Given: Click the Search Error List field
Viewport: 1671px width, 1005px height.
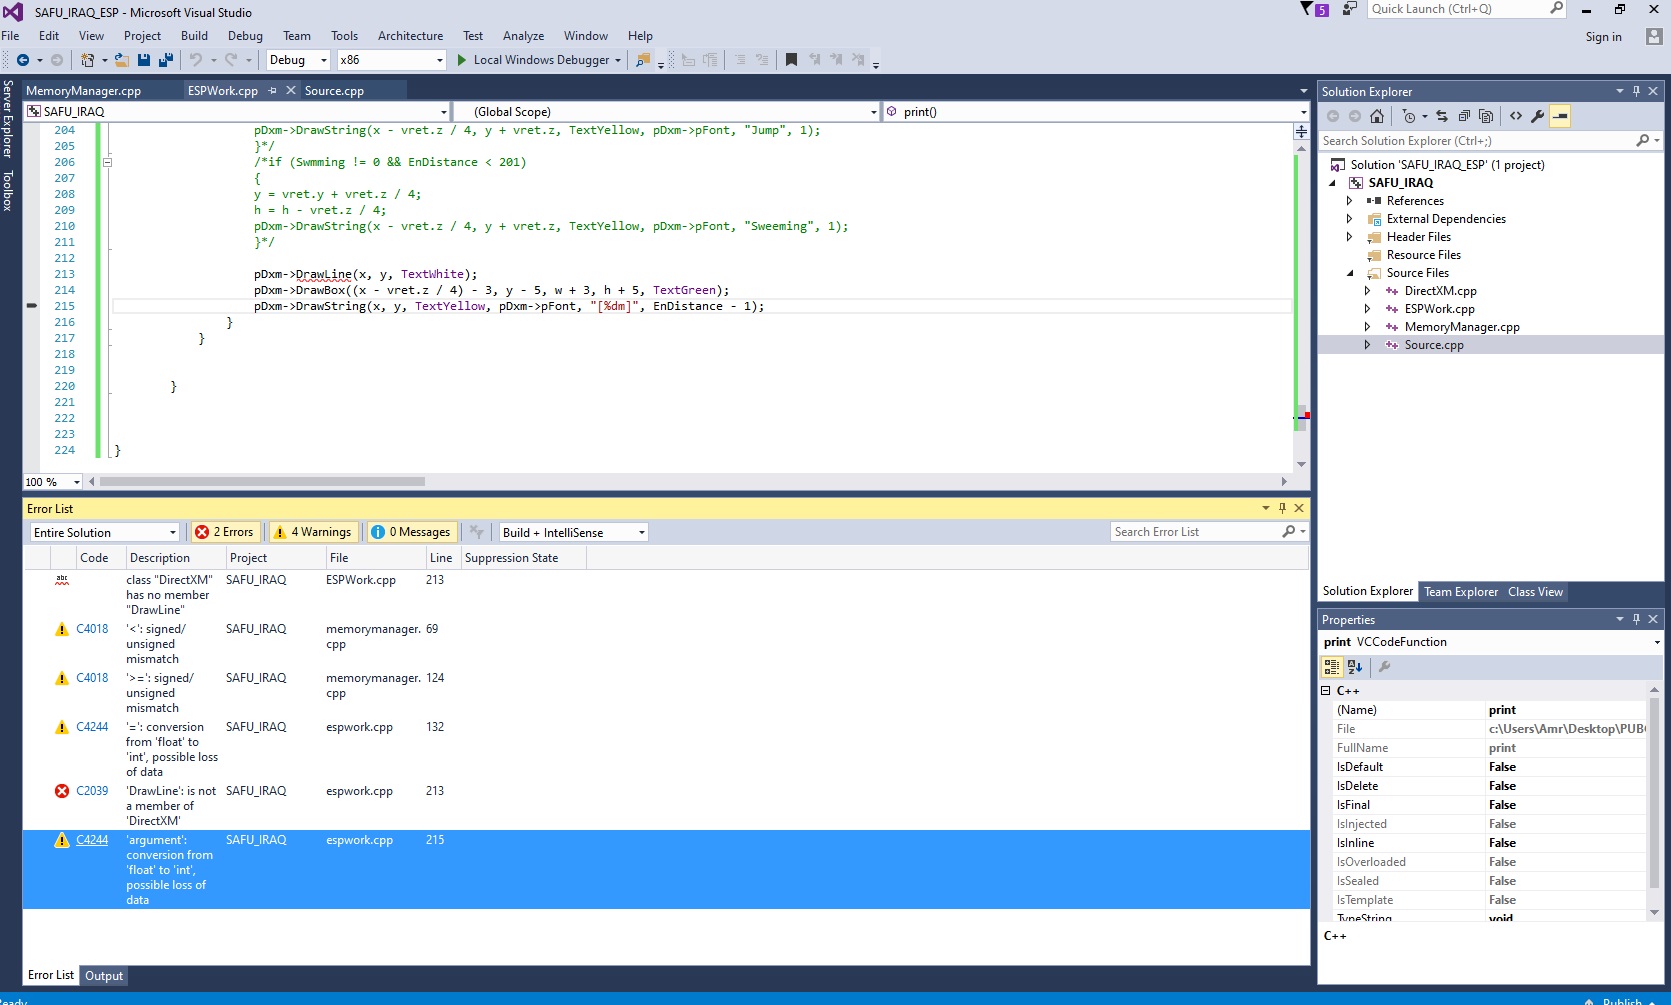Looking at the screenshot, I should pyautogui.click(x=1195, y=532).
